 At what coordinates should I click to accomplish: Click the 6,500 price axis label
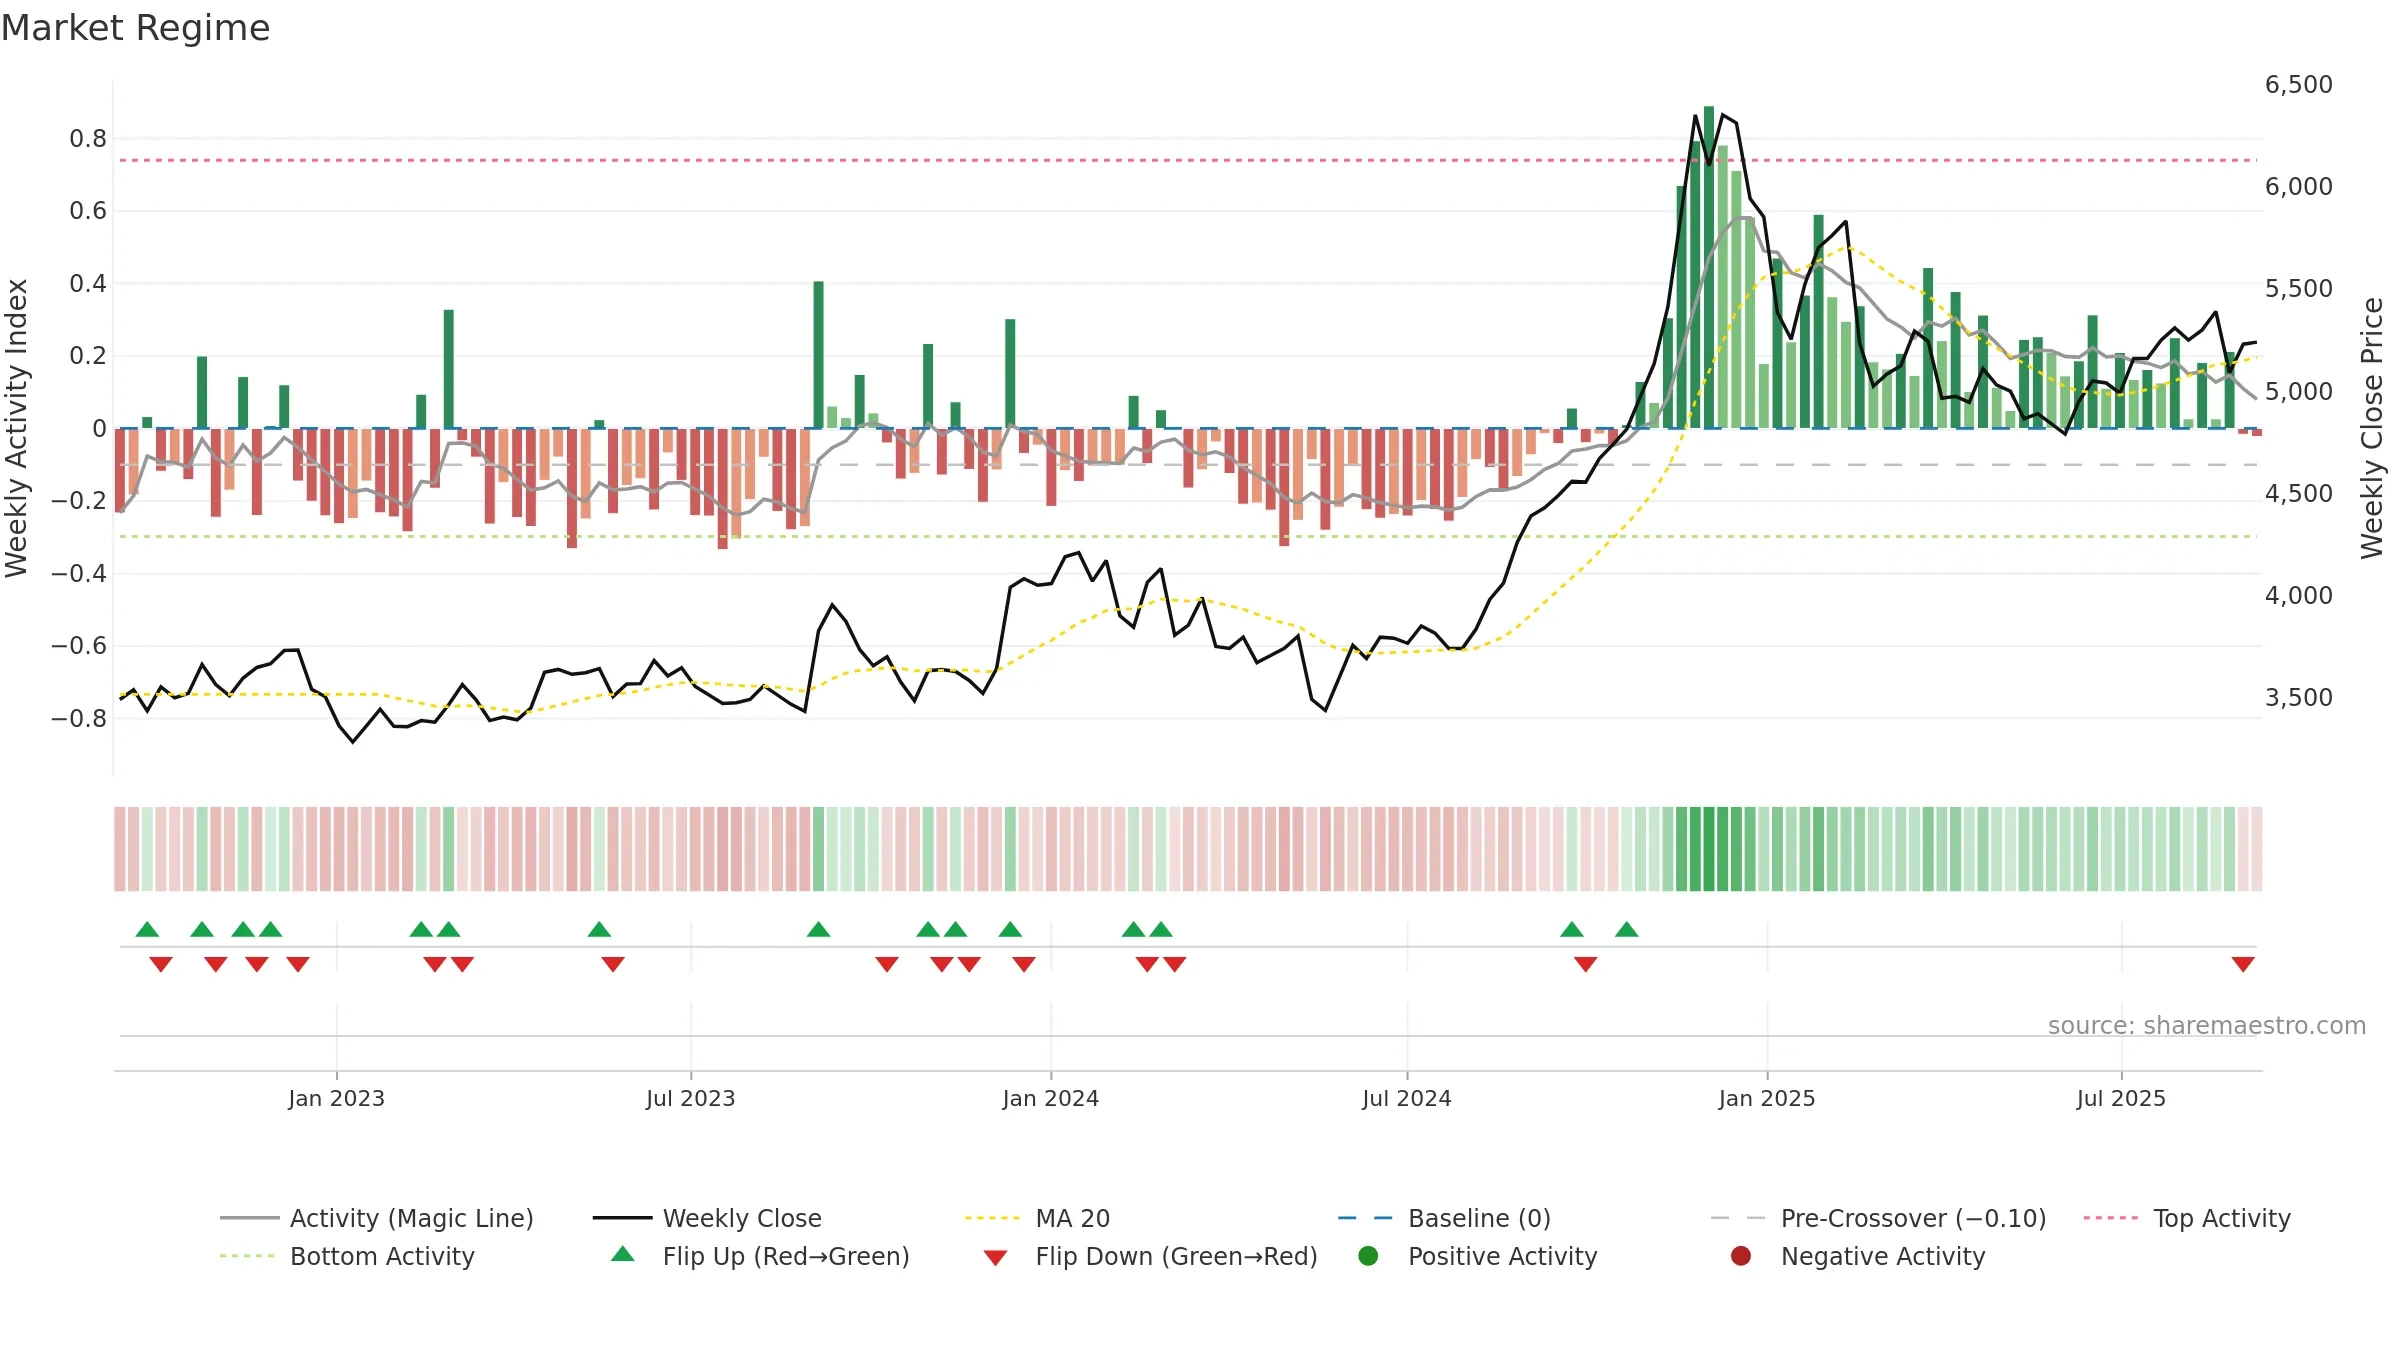click(x=2298, y=84)
